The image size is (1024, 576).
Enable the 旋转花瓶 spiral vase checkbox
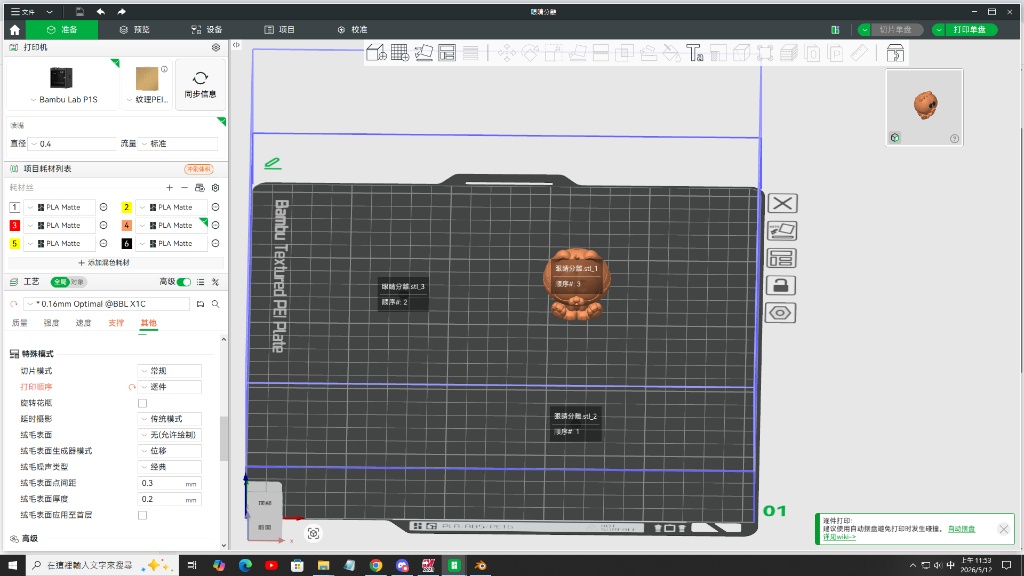click(142, 404)
